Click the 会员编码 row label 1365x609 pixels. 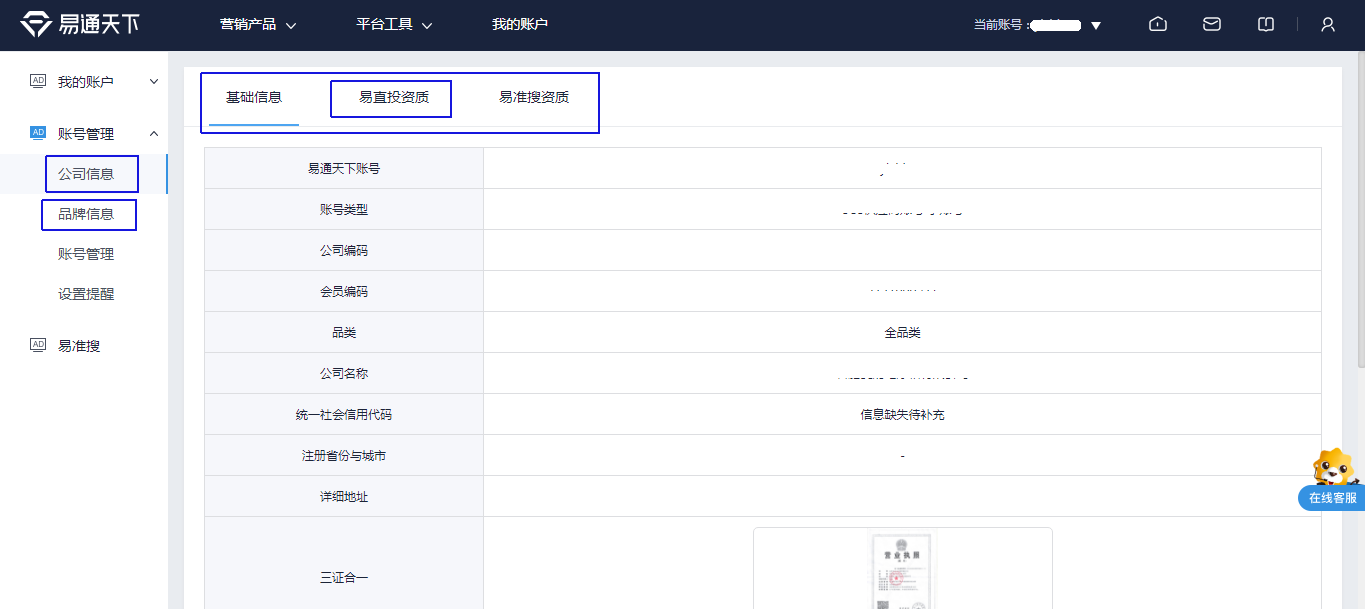coord(344,292)
